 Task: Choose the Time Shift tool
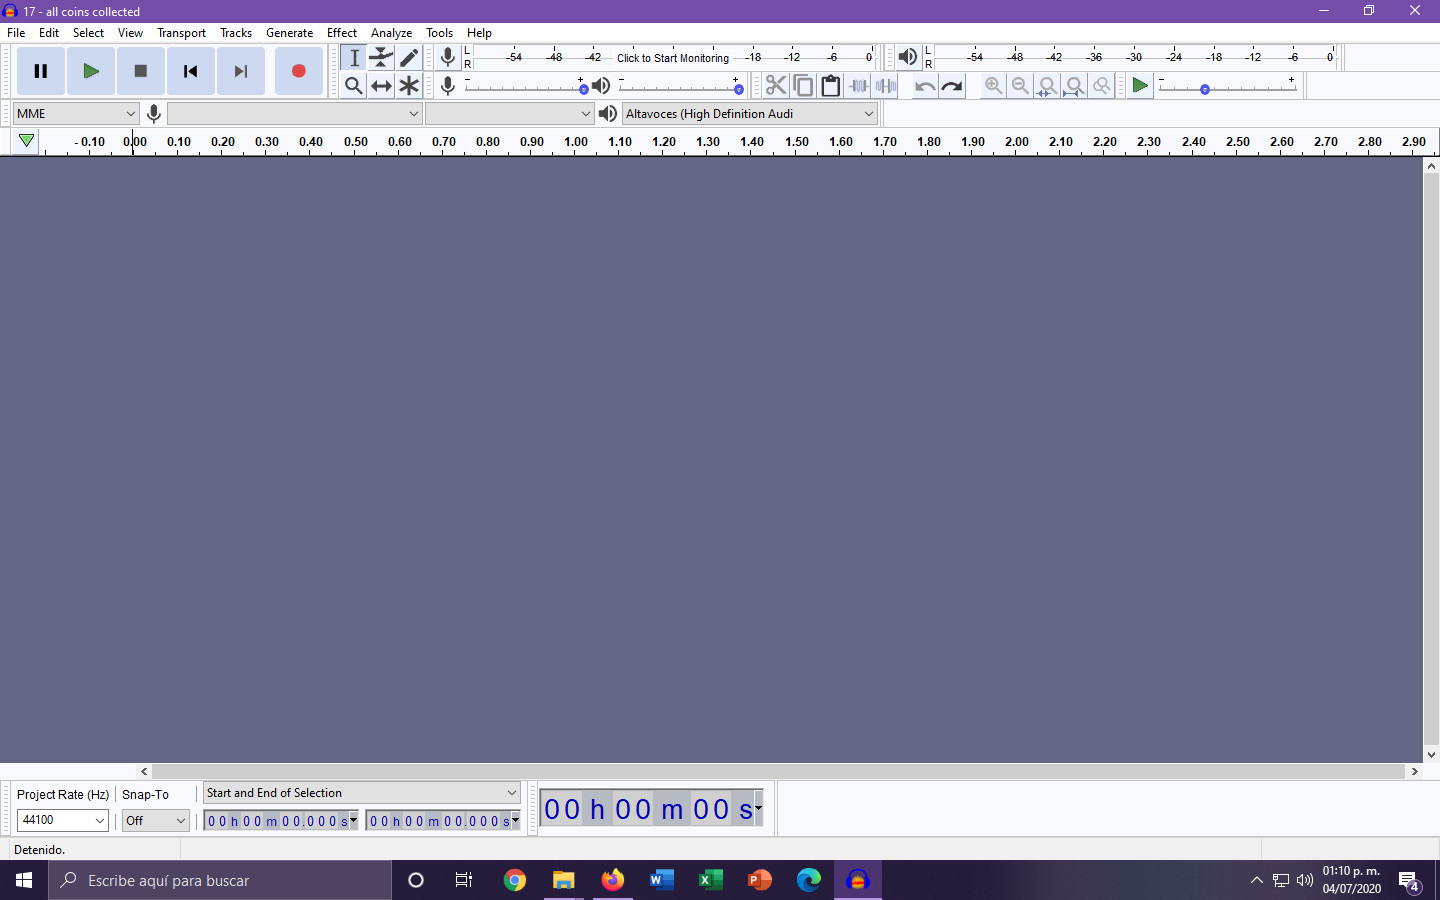[x=381, y=86]
